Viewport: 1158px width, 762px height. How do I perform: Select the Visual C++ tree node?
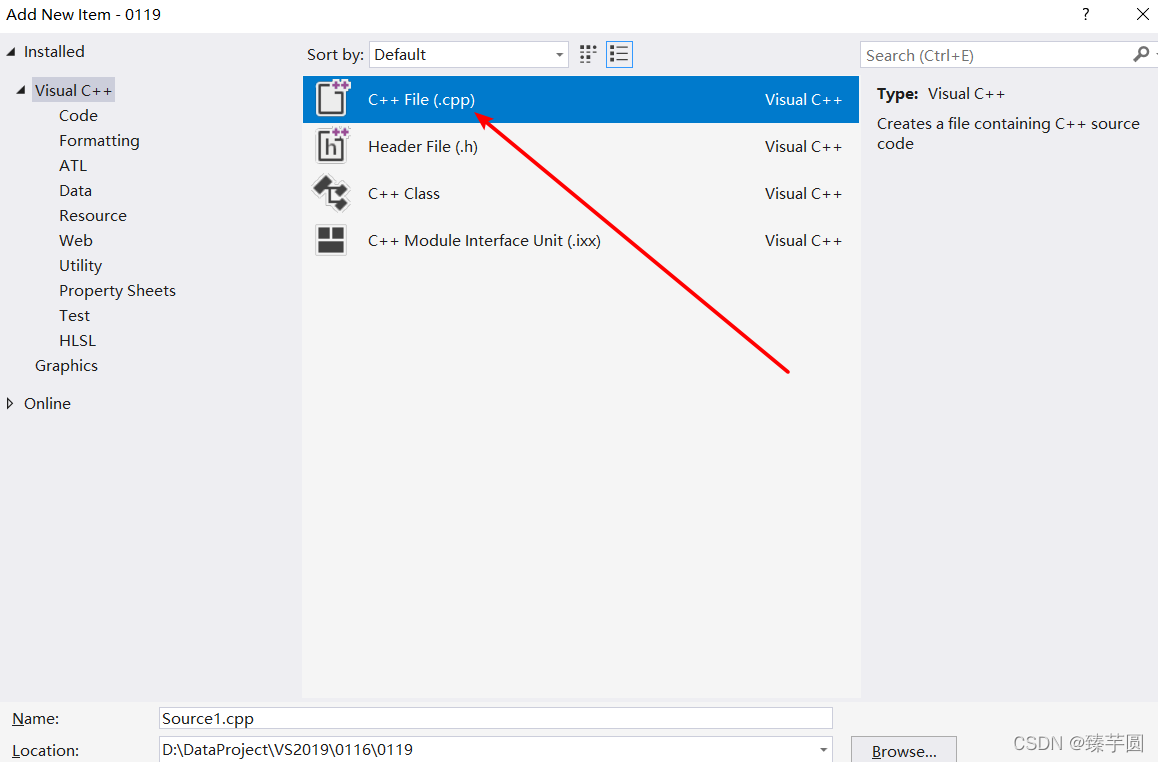(73, 89)
